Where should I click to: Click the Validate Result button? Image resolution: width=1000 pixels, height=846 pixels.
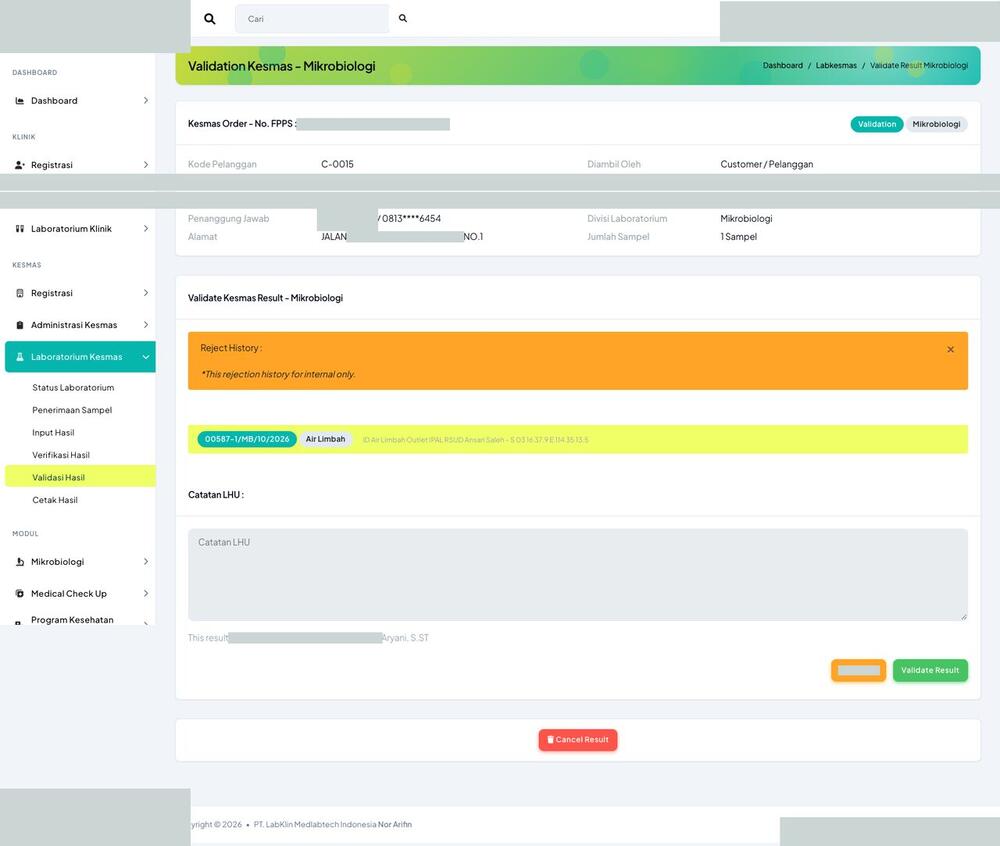click(930, 670)
